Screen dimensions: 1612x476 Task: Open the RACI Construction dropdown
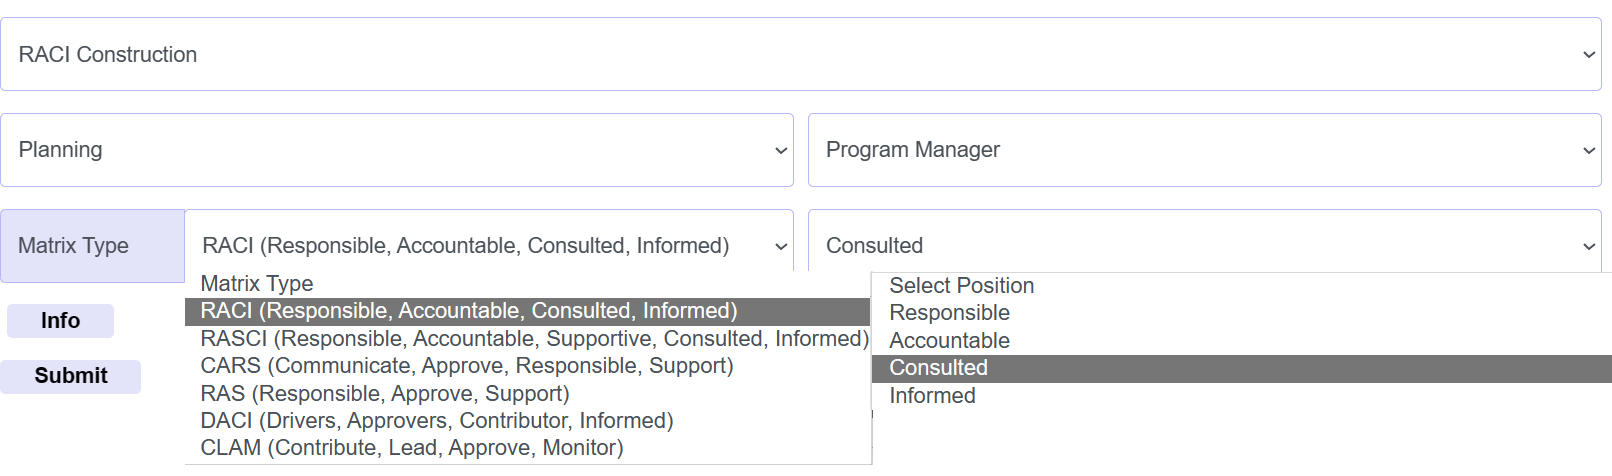click(800, 54)
